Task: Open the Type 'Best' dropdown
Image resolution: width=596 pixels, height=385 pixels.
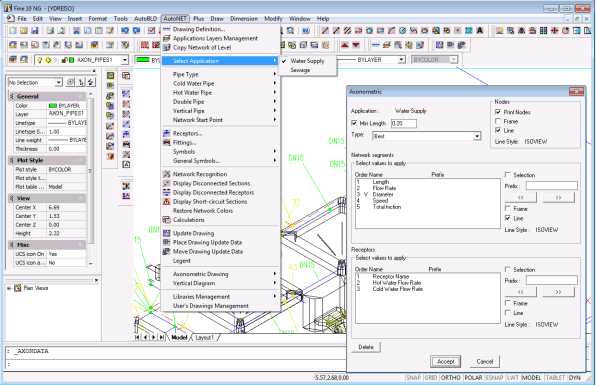Action: pos(477,136)
